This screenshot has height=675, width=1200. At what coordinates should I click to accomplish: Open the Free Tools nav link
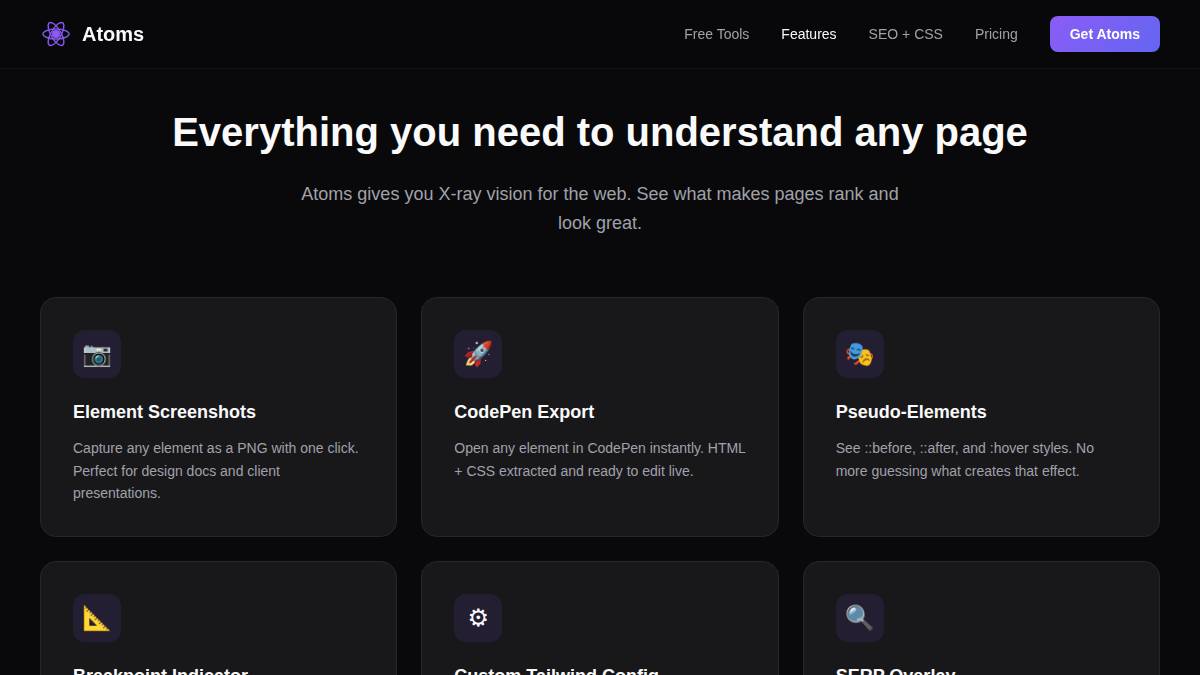coord(716,34)
